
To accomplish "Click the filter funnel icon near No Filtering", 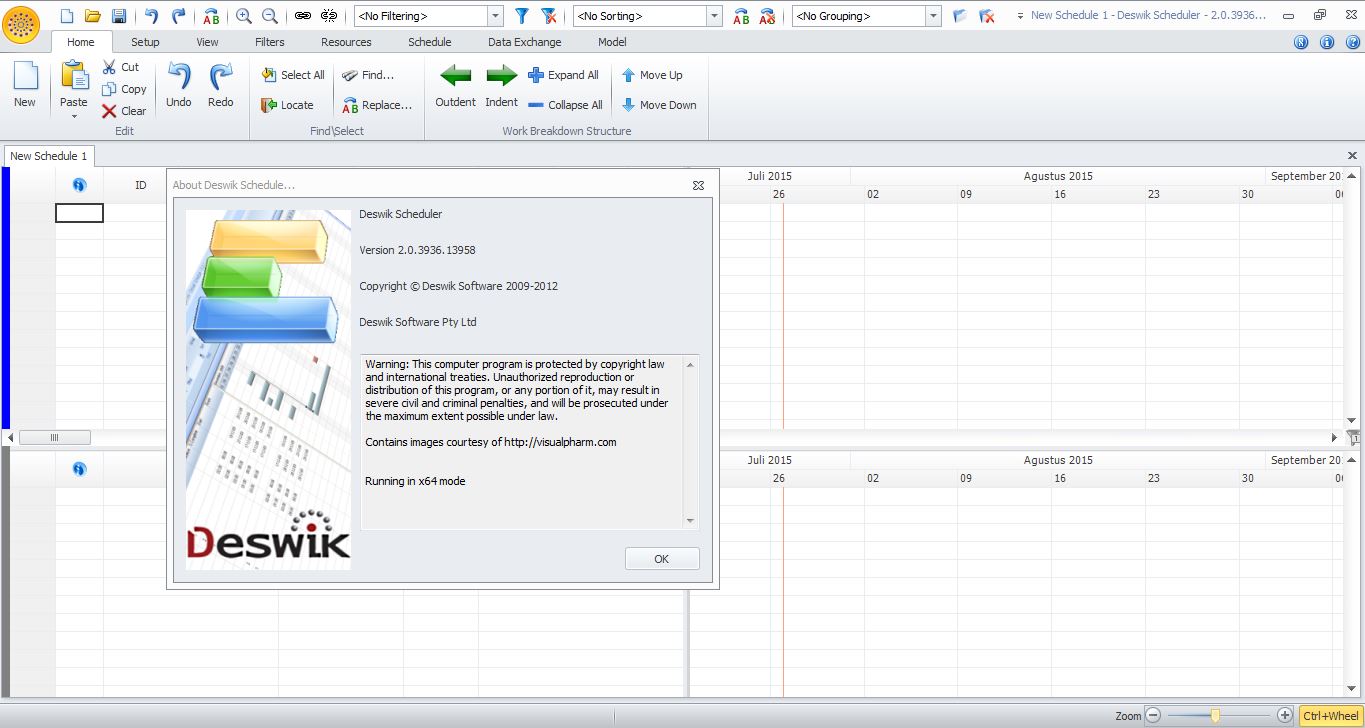I will coord(521,15).
